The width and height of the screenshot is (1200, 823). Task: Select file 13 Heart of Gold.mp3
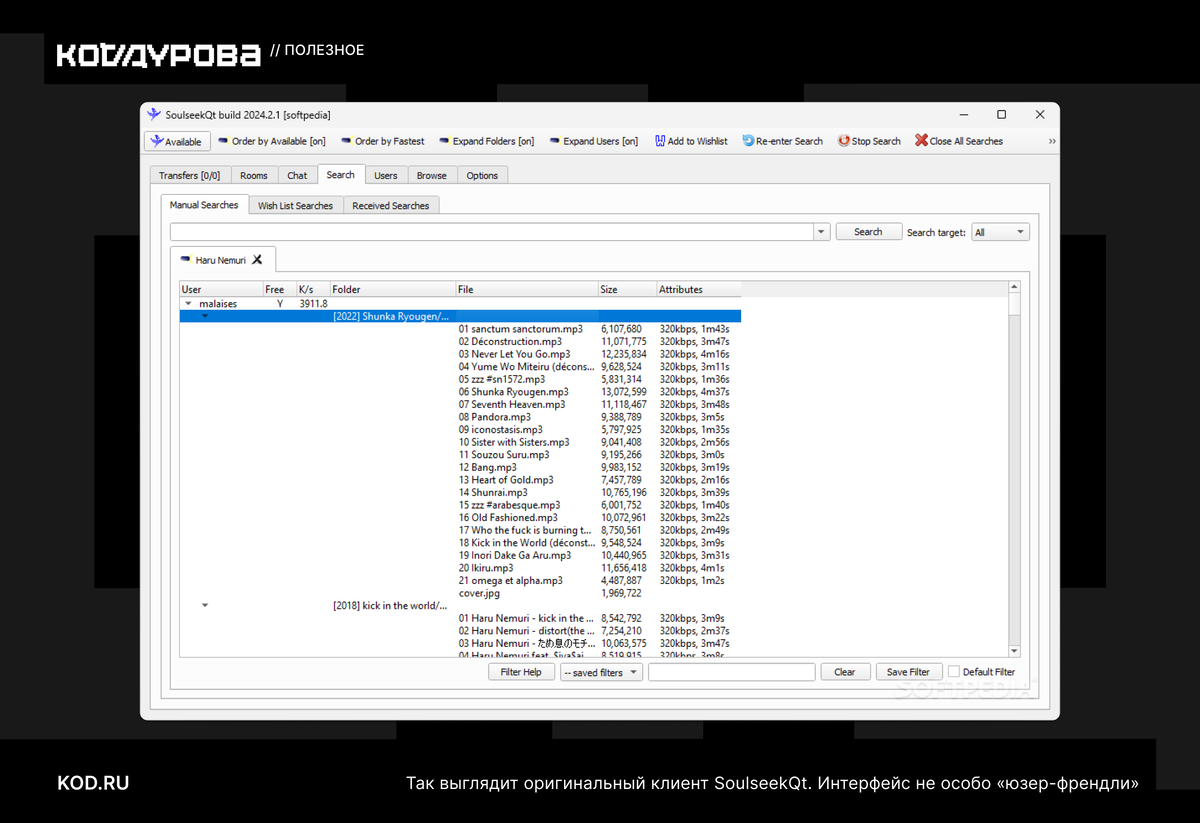click(505, 480)
